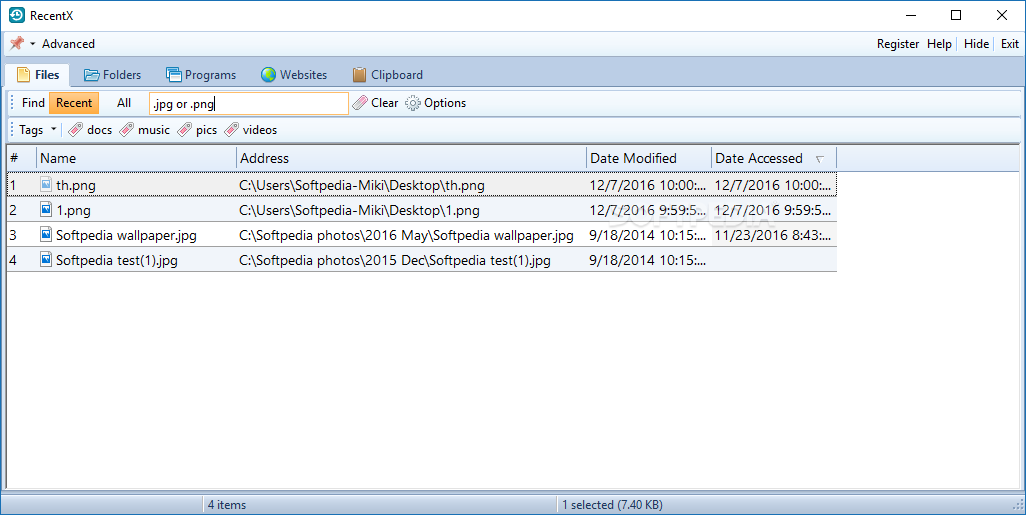Filter by the music tag label
The width and height of the screenshot is (1026, 515).
154,130
